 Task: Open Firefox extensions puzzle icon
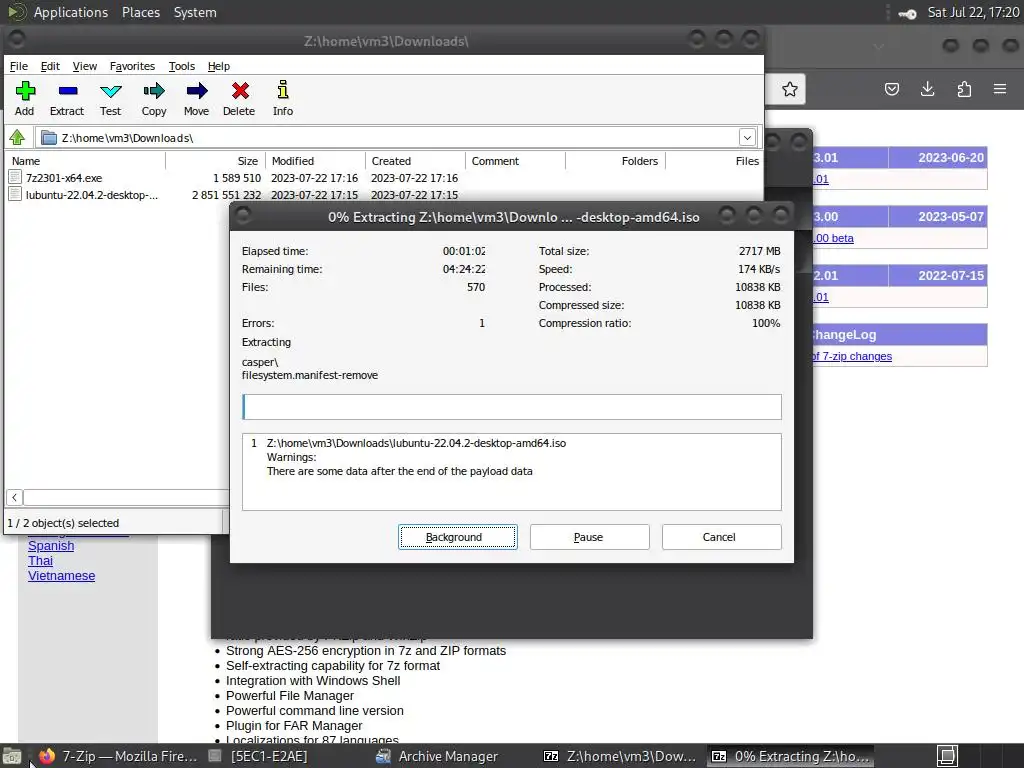964,89
